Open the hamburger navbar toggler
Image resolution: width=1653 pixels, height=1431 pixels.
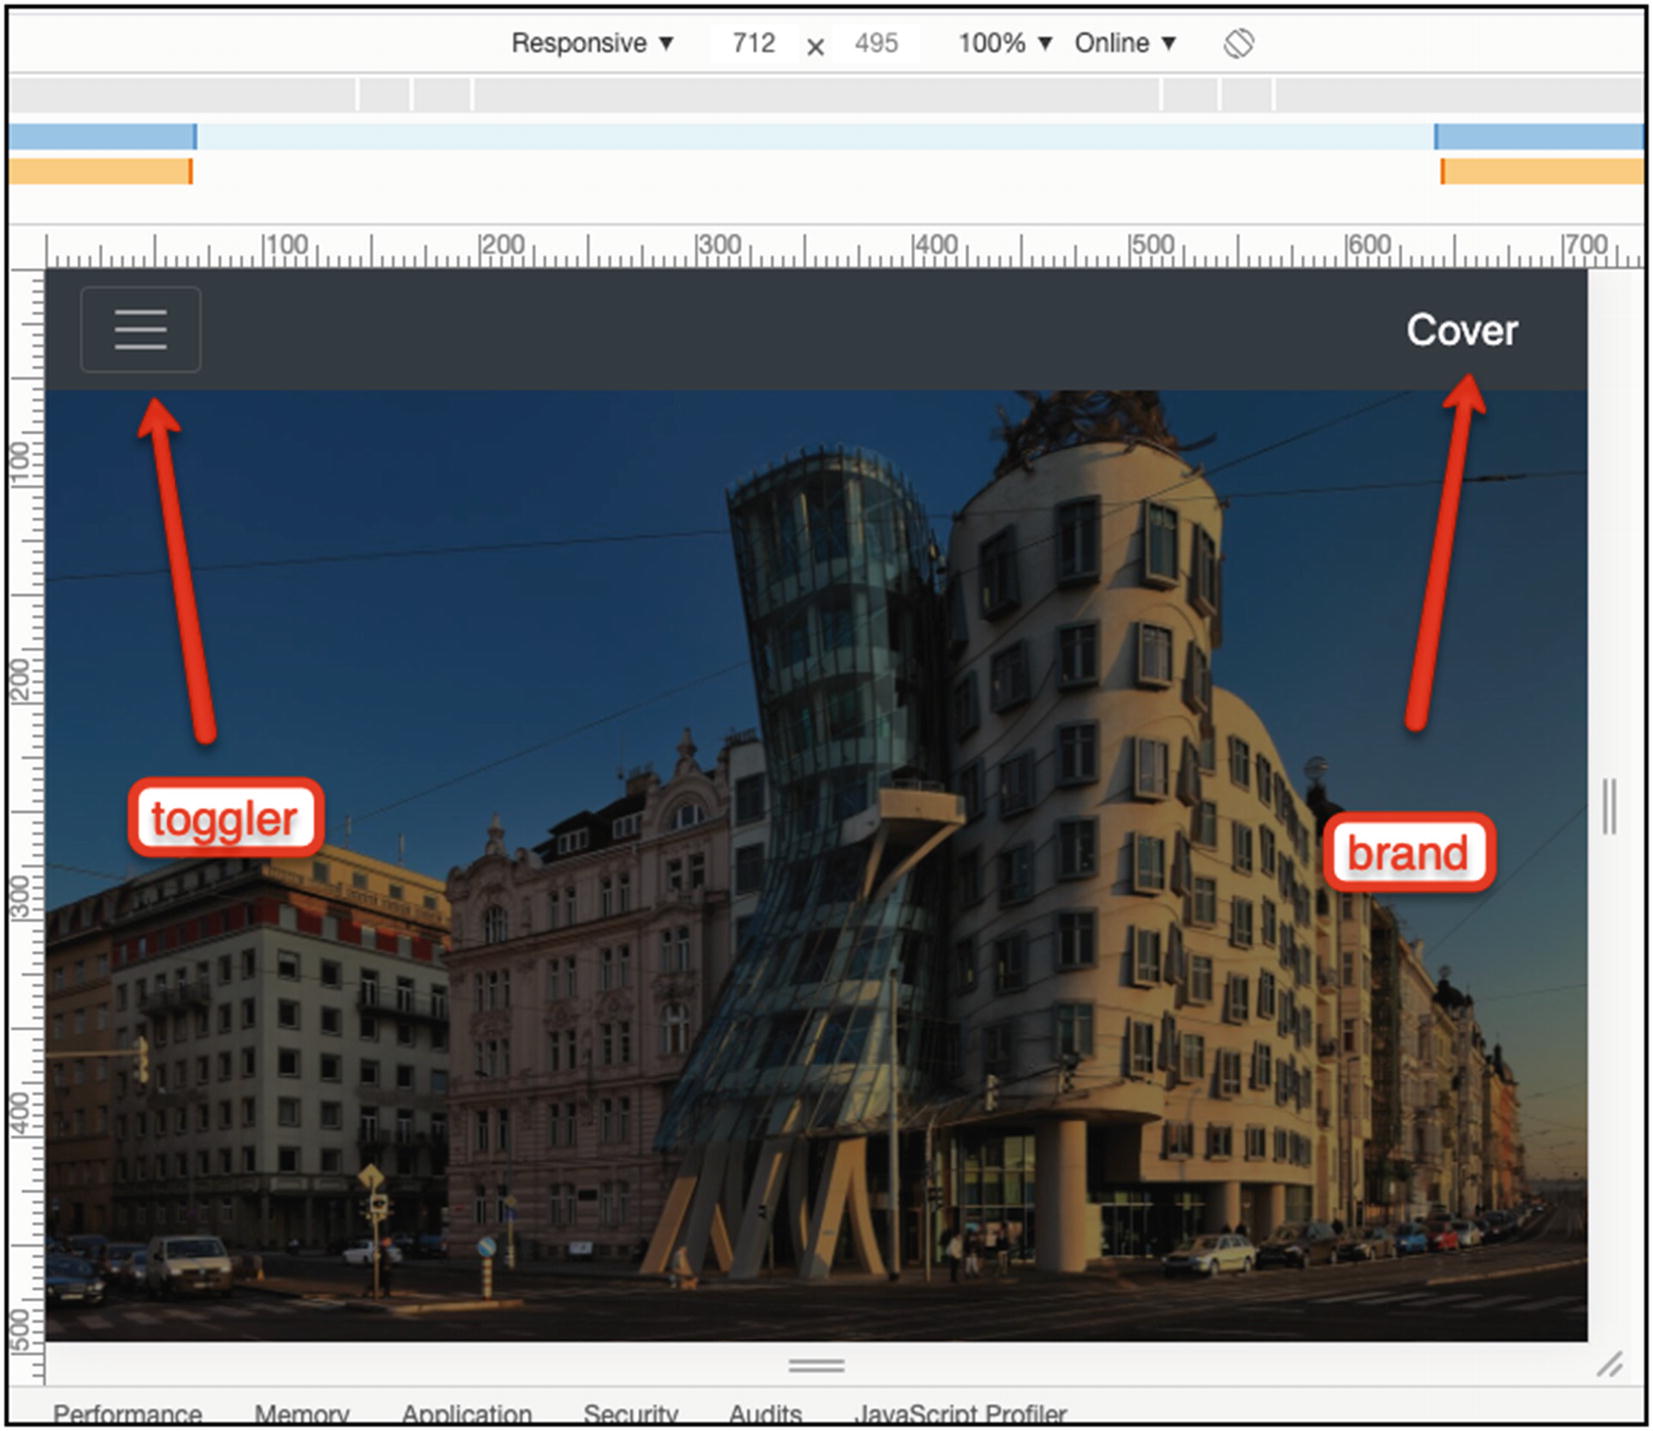pos(140,329)
